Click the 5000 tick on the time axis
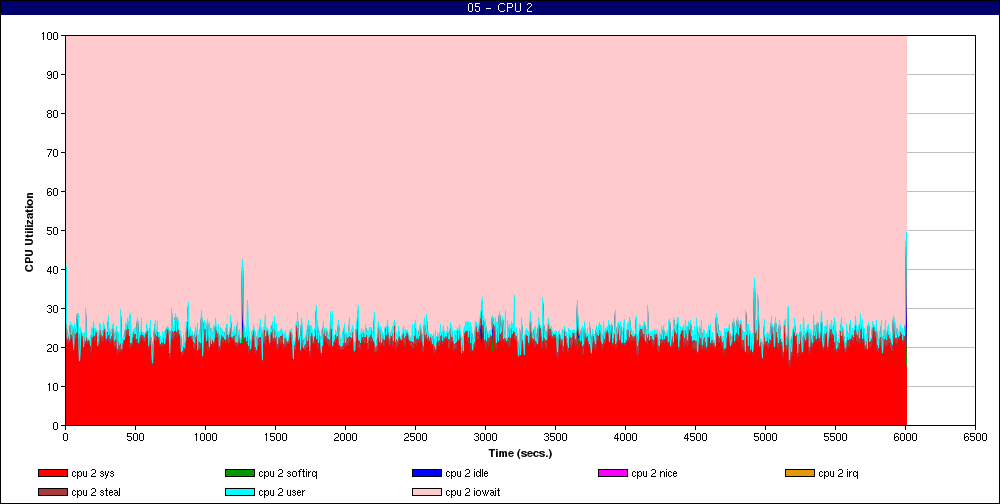Image resolution: width=1000 pixels, height=504 pixels. click(x=765, y=438)
